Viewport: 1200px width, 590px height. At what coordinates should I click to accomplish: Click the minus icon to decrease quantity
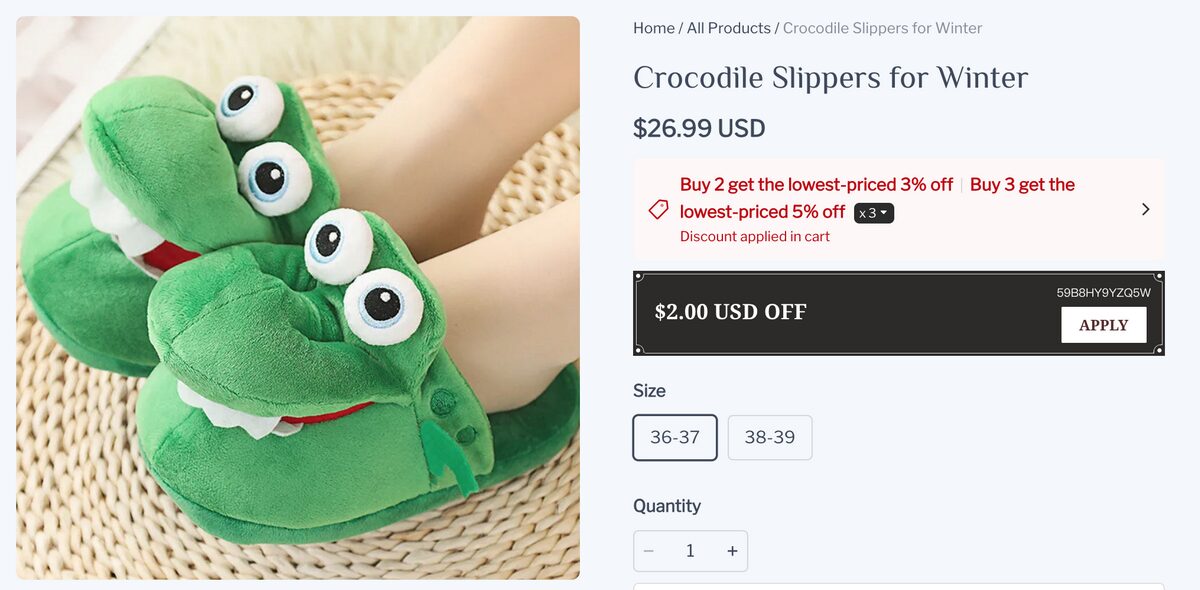(x=648, y=550)
